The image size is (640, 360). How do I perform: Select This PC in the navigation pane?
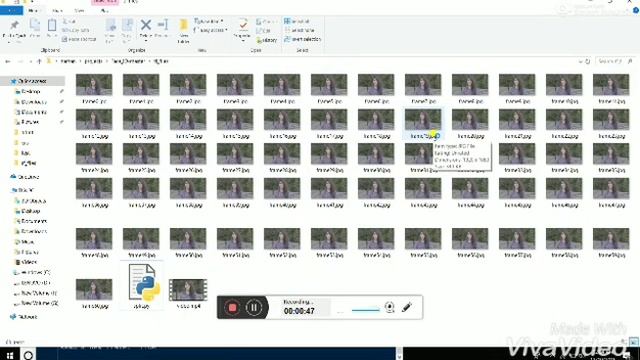coord(25,190)
